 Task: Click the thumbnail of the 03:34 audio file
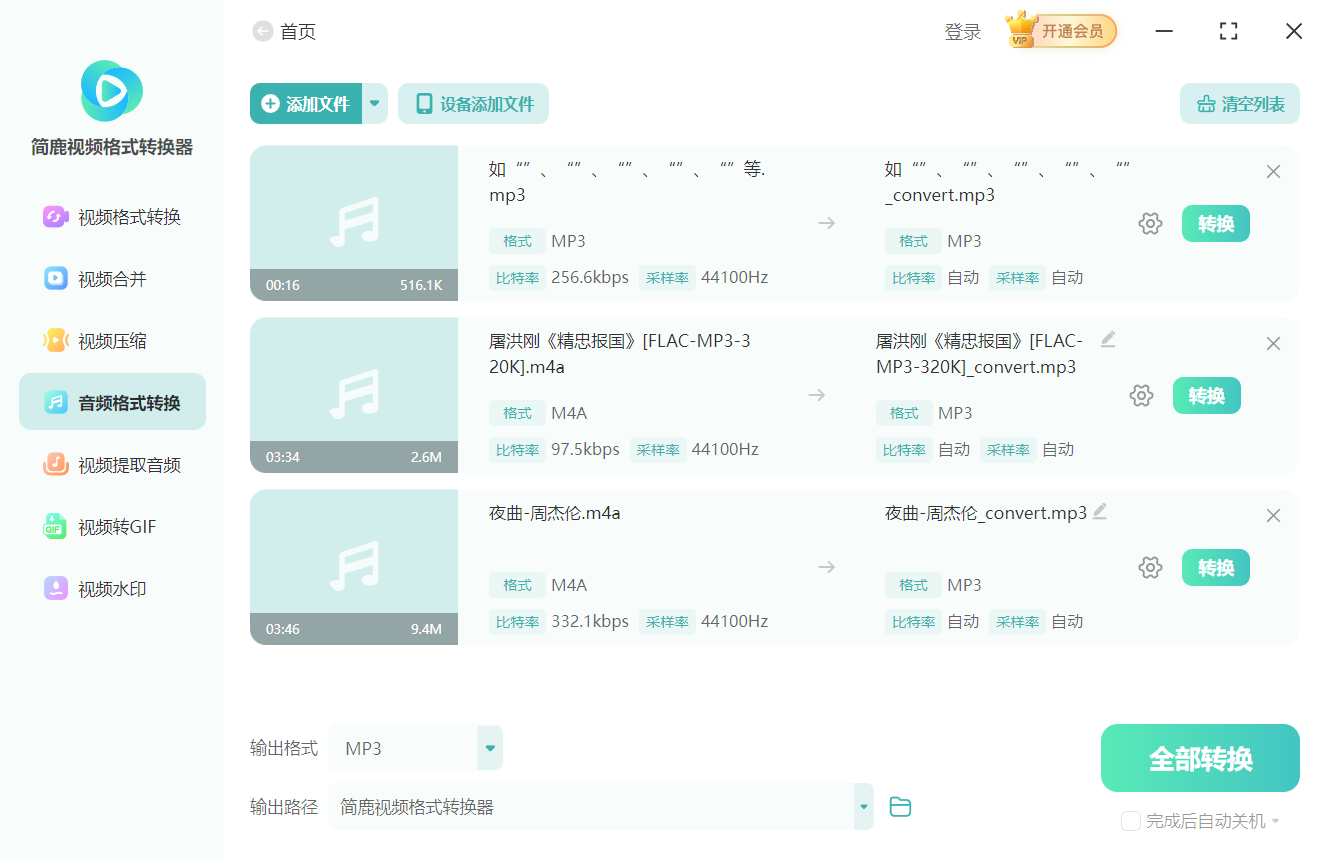(354, 395)
